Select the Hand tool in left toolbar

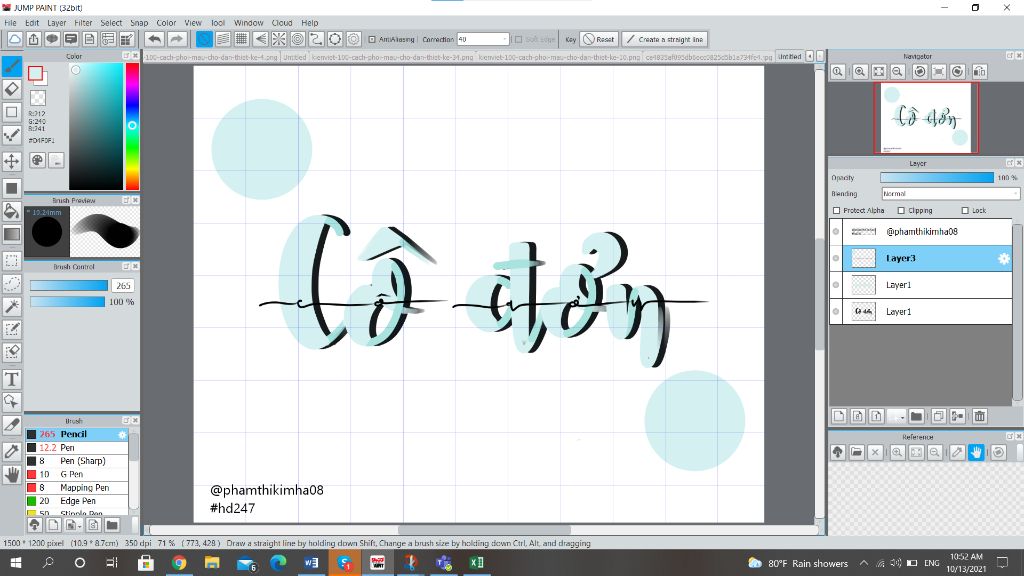[12, 475]
